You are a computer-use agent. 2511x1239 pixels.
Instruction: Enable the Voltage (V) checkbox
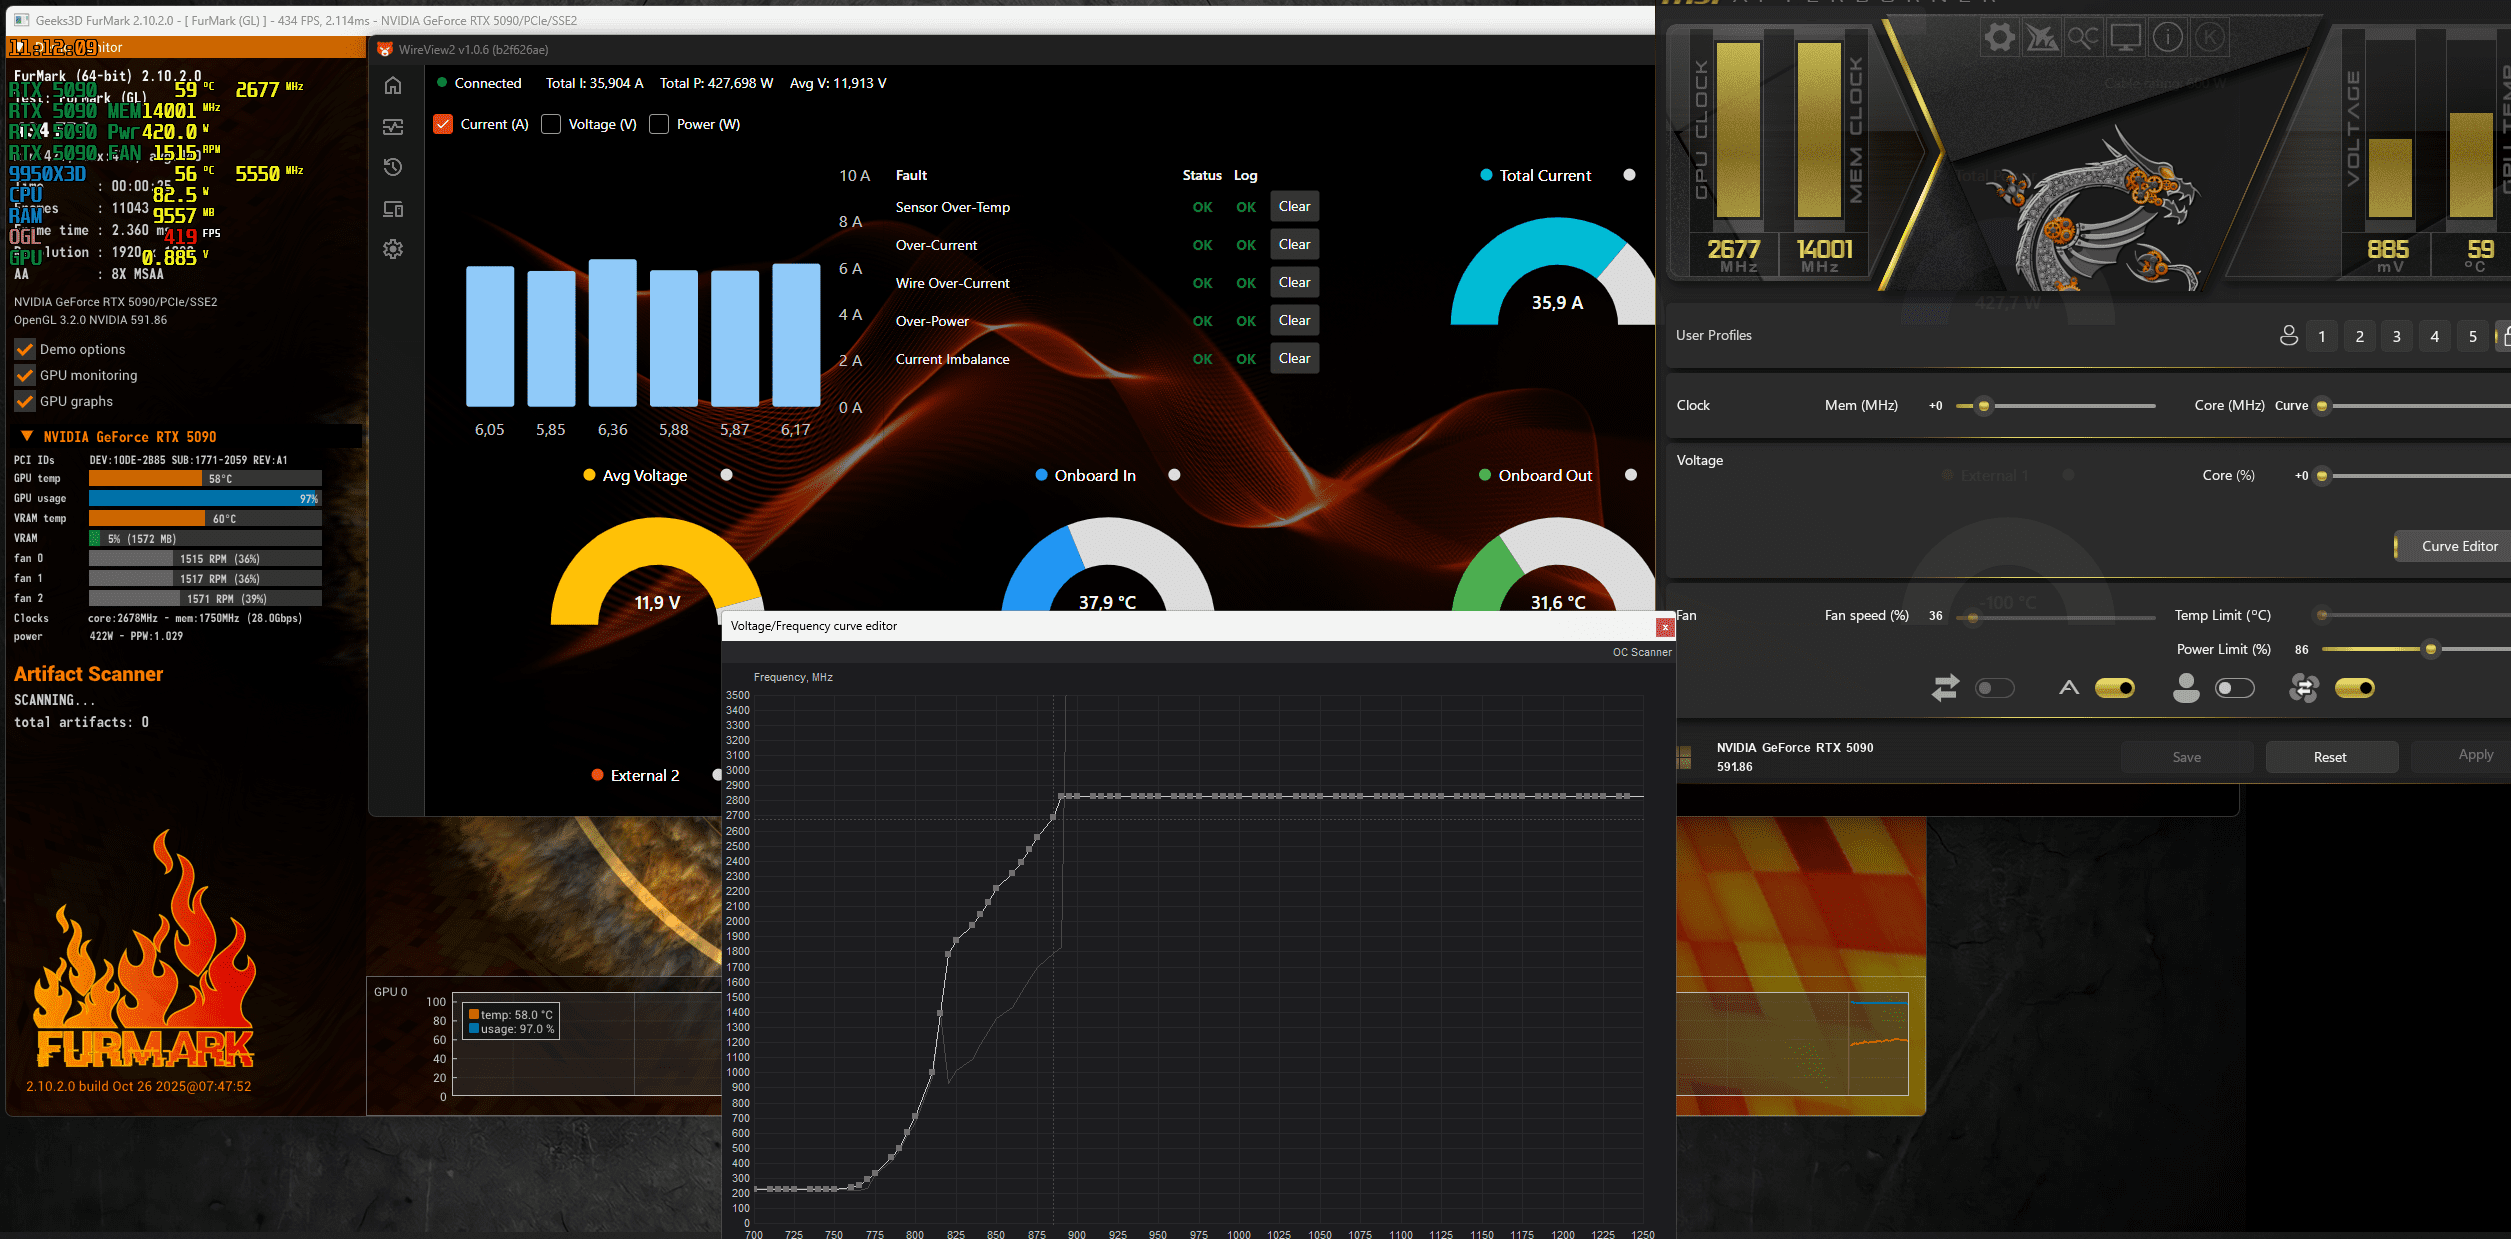(551, 124)
